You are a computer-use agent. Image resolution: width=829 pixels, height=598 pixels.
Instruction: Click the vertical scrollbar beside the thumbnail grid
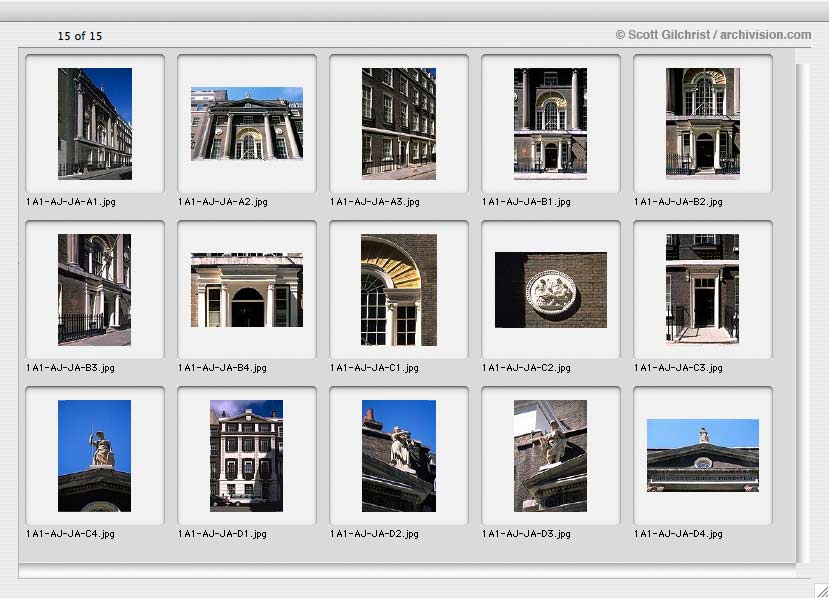point(803,314)
